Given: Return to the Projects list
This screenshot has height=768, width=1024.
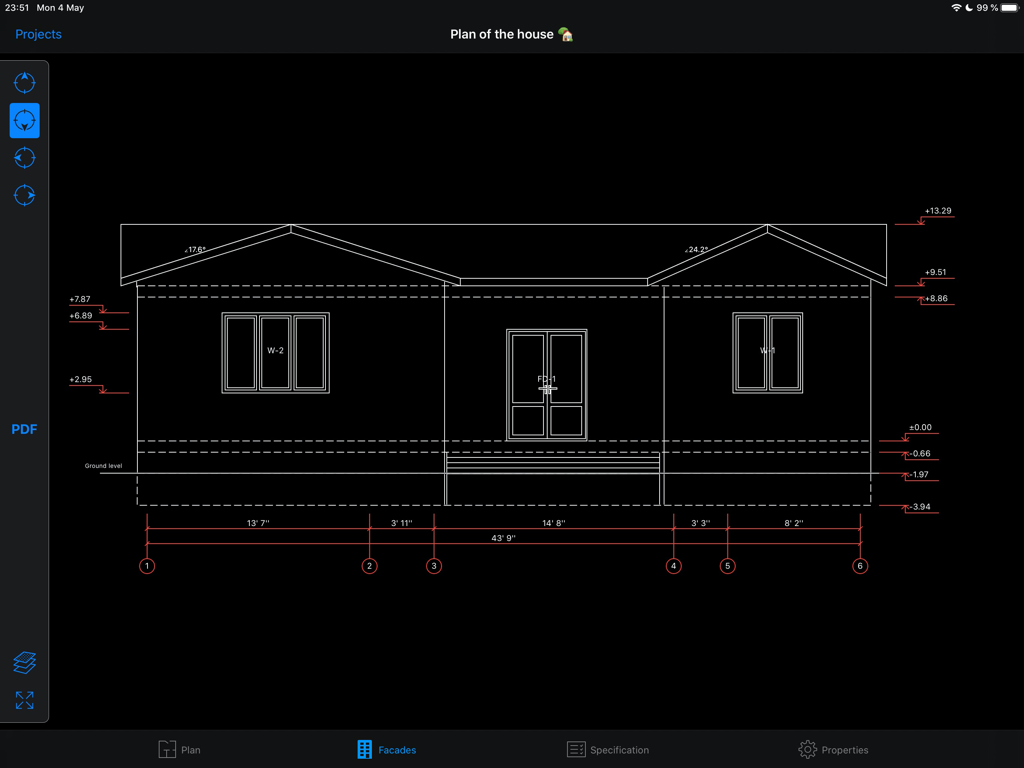Looking at the screenshot, I should [x=37, y=34].
